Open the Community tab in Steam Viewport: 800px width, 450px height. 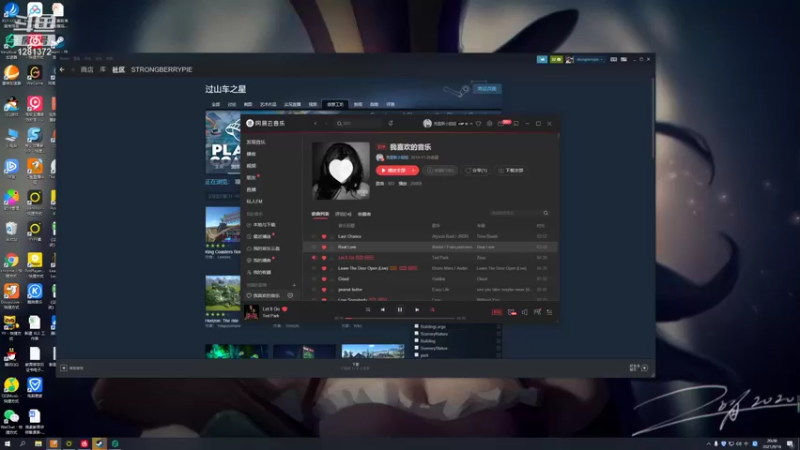tap(118, 69)
